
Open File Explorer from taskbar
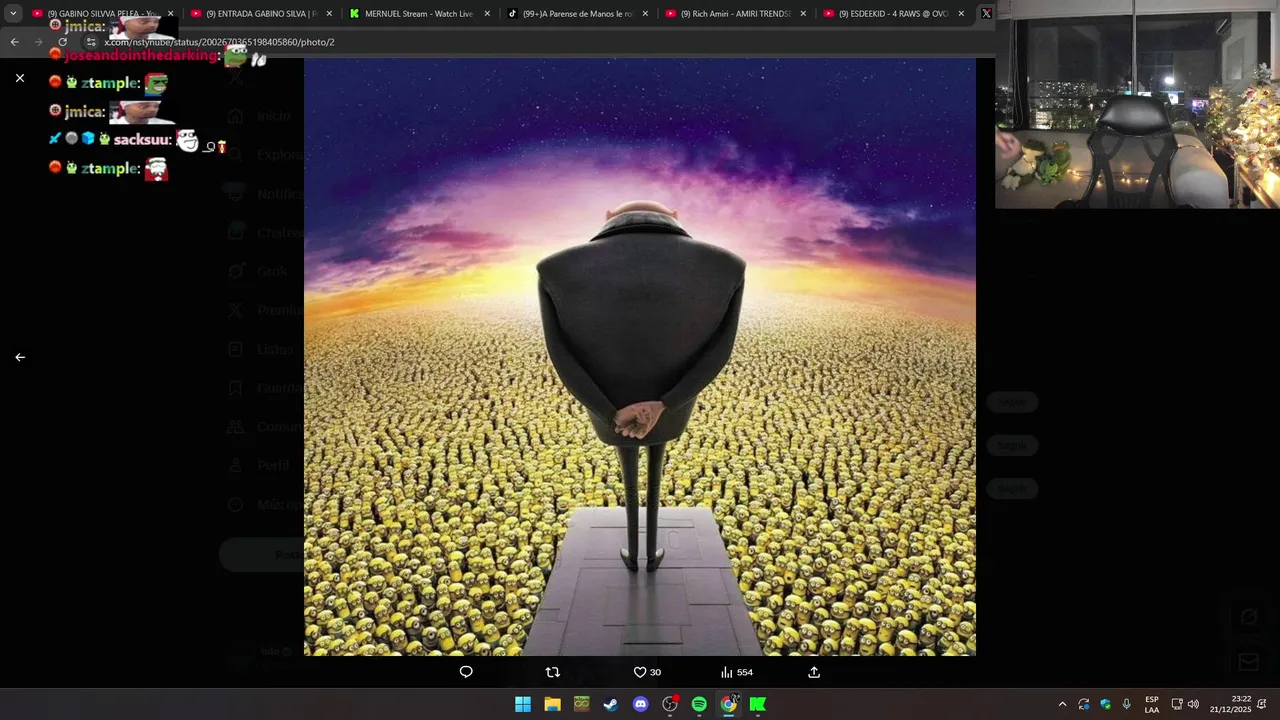coord(552,704)
